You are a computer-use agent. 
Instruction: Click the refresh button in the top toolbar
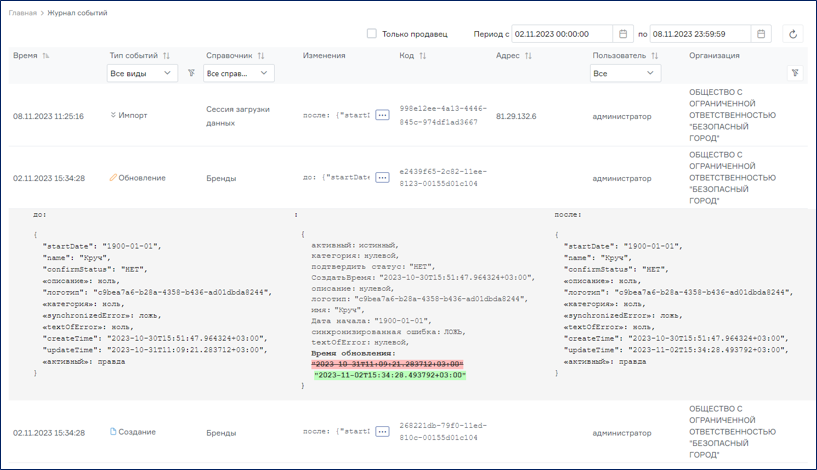point(793,34)
